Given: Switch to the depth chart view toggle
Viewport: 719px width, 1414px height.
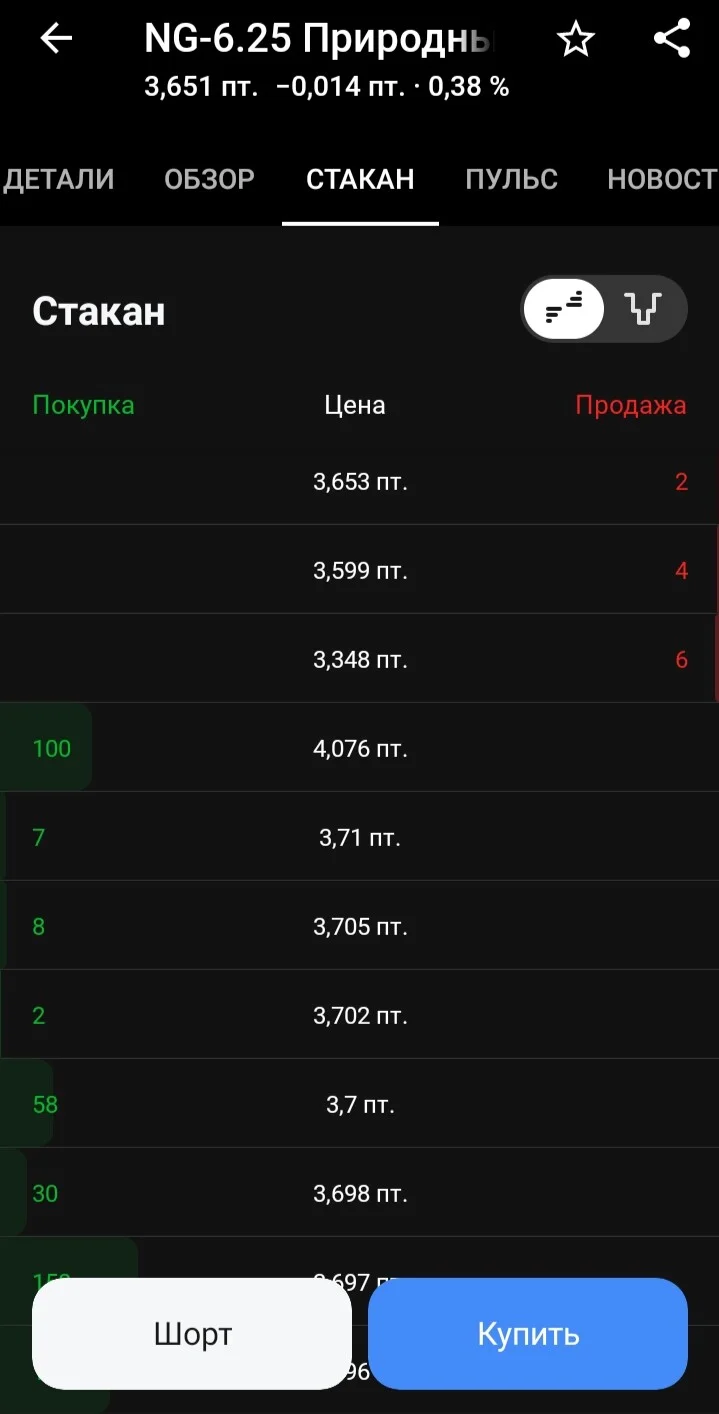Looking at the screenshot, I should (644, 310).
